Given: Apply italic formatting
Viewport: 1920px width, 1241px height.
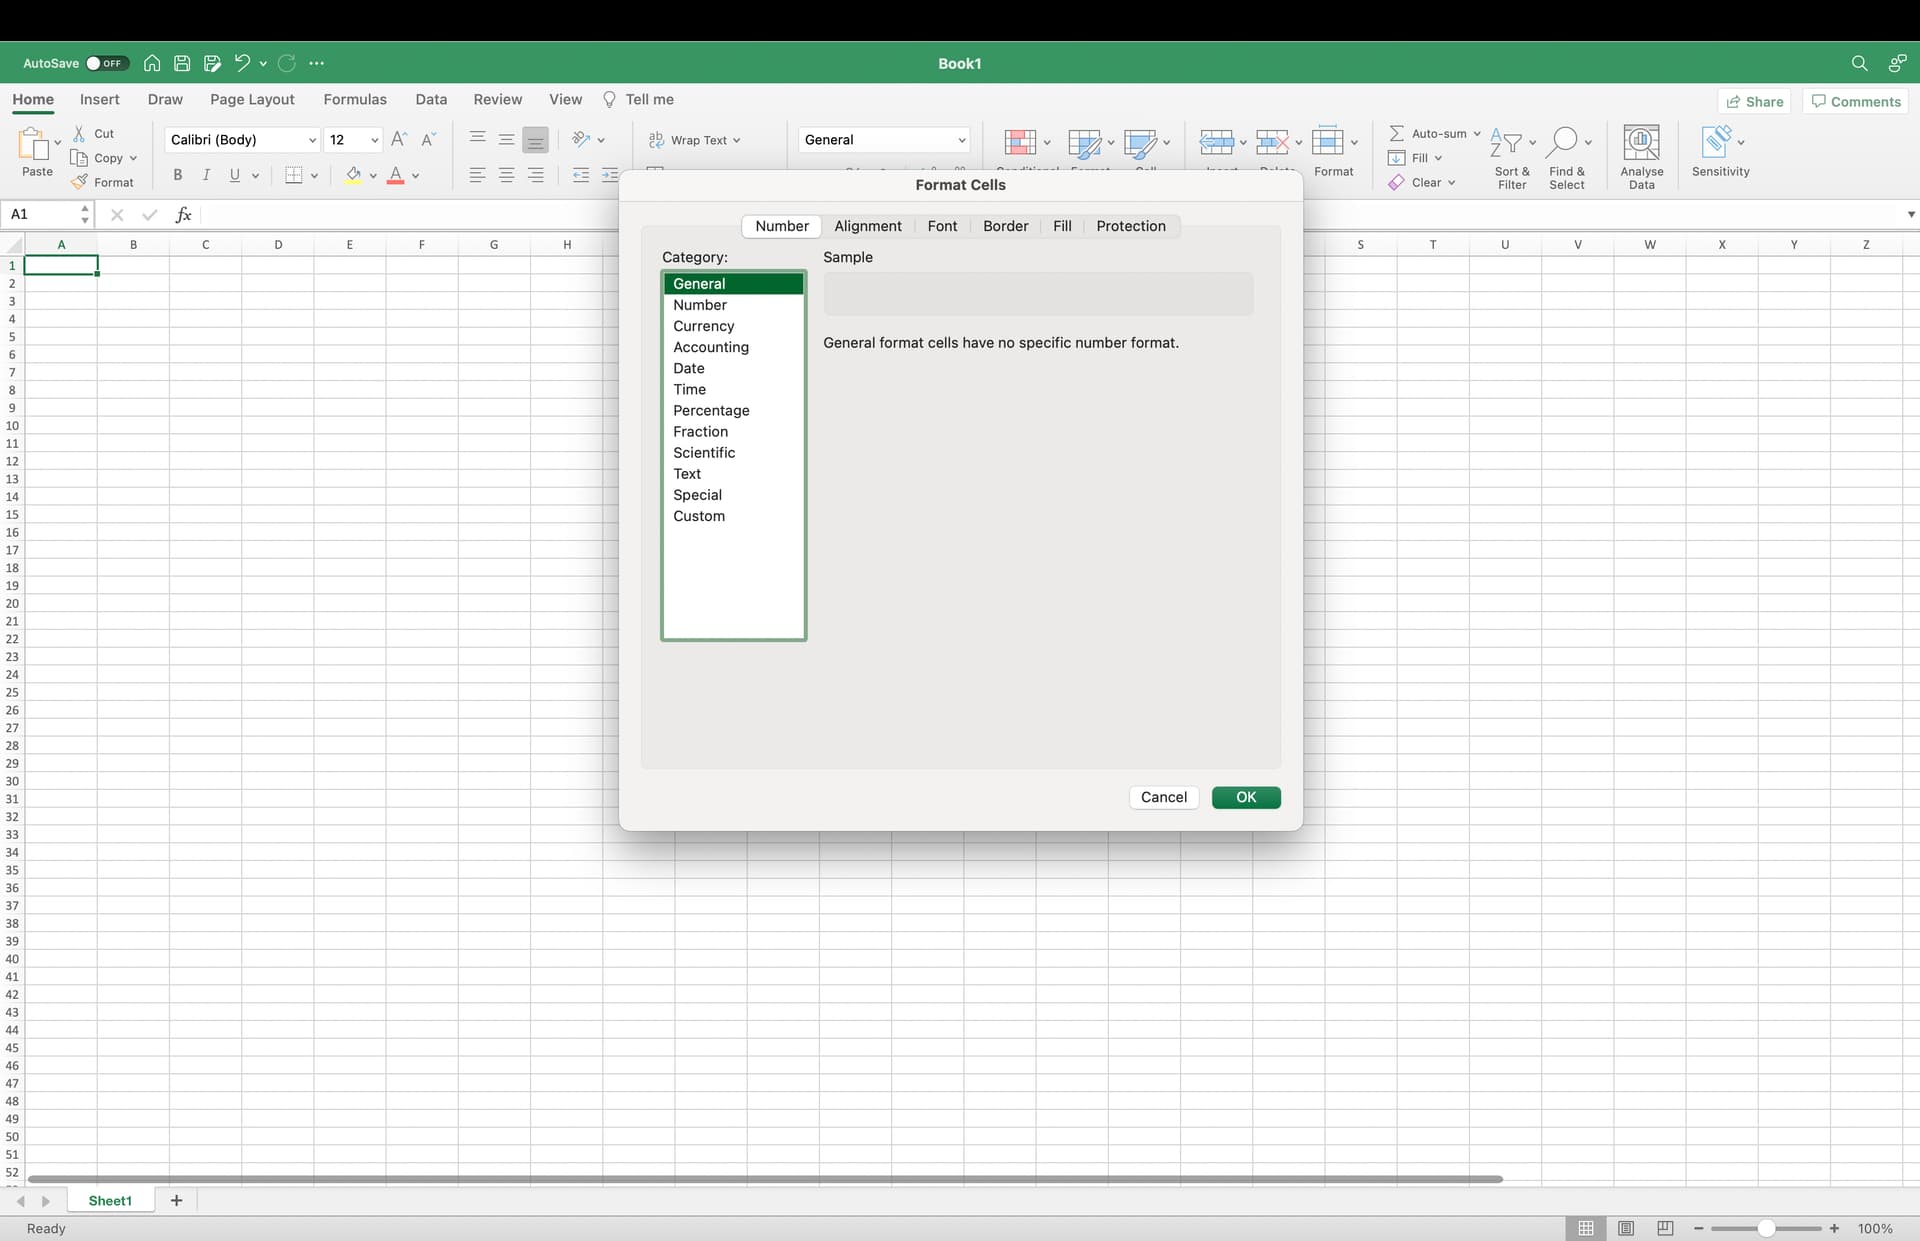Looking at the screenshot, I should [206, 175].
